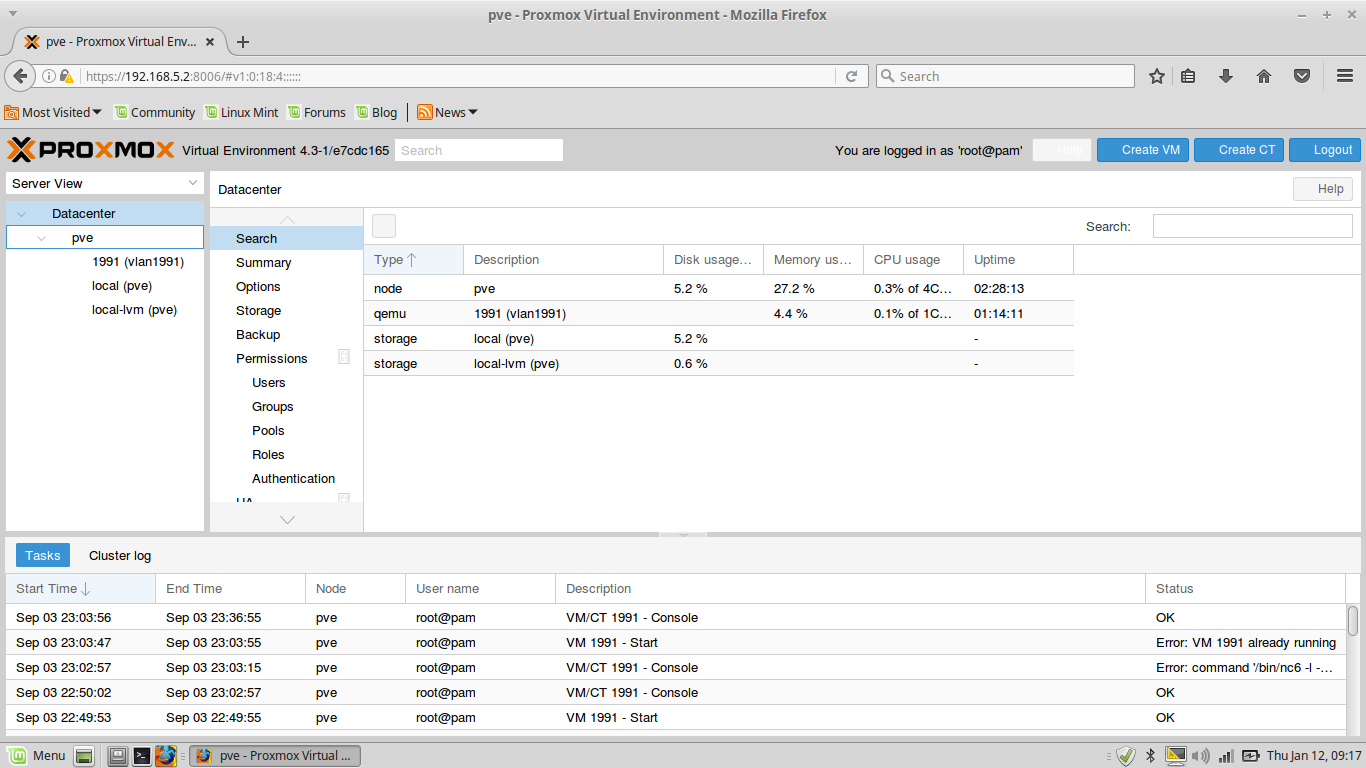Select VM 1991 (vlan1991) in tree
1366x768 pixels.
(x=138, y=262)
